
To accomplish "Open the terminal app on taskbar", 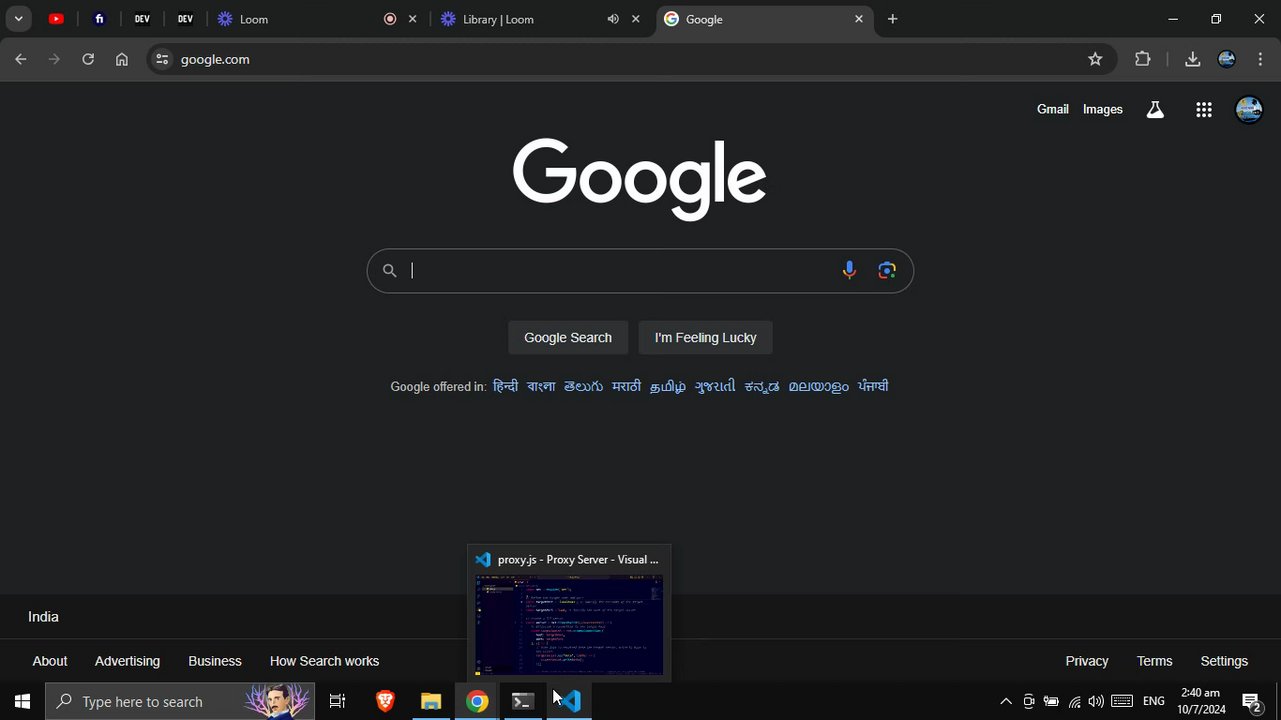I will [522, 701].
